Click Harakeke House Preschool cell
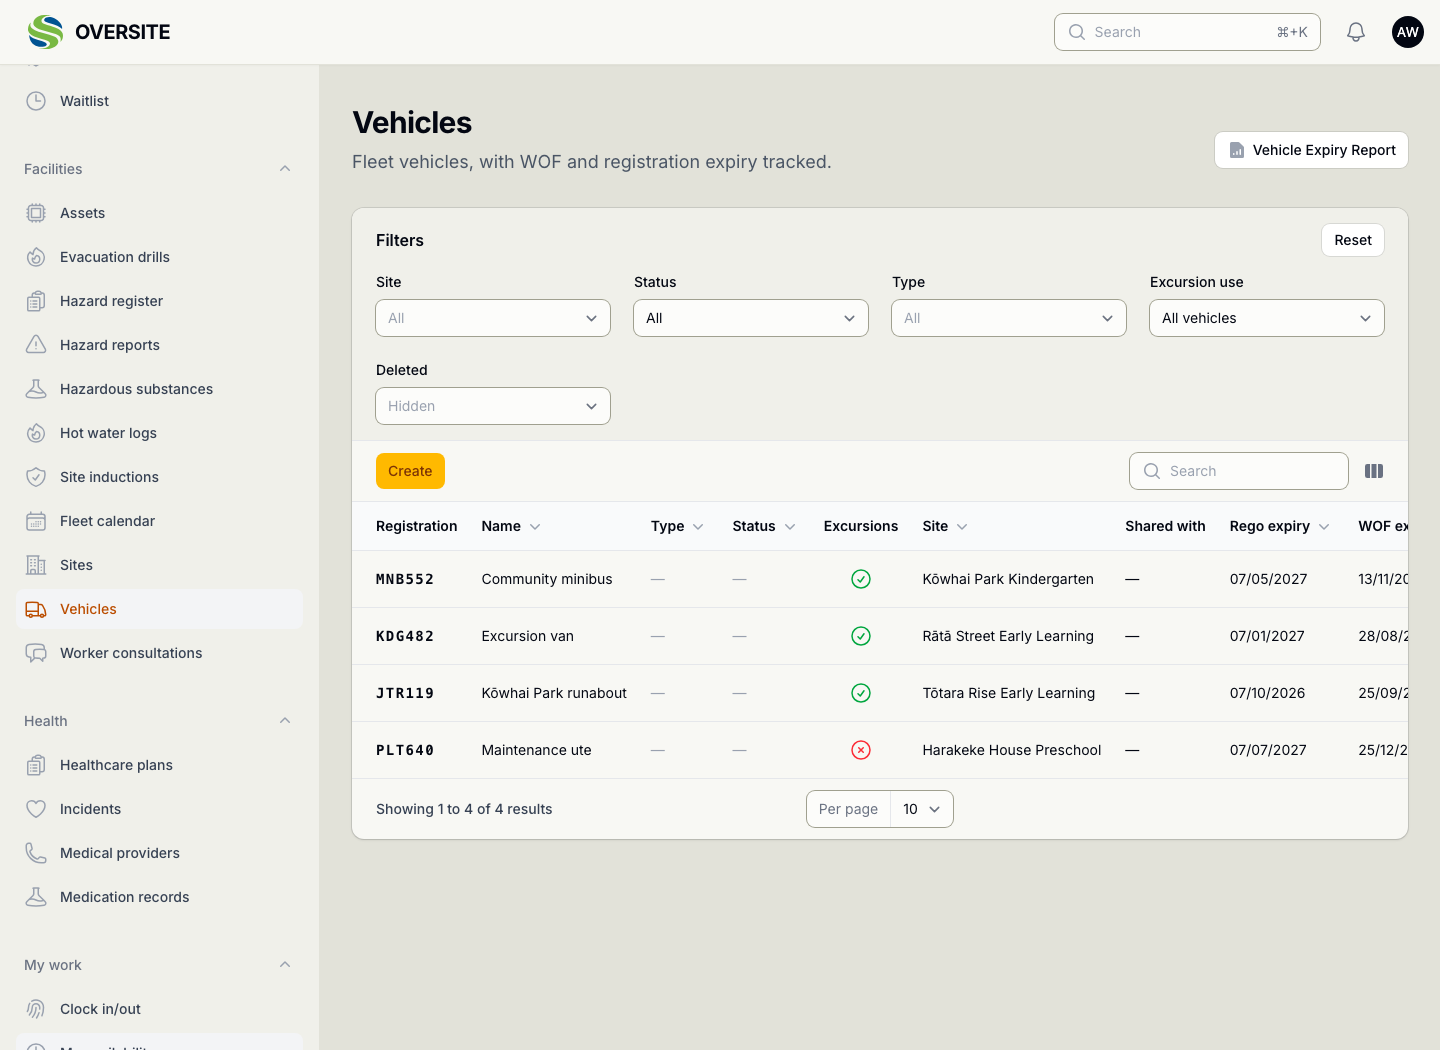The width and height of the screenshot is (1440, 1050). 1011,750
